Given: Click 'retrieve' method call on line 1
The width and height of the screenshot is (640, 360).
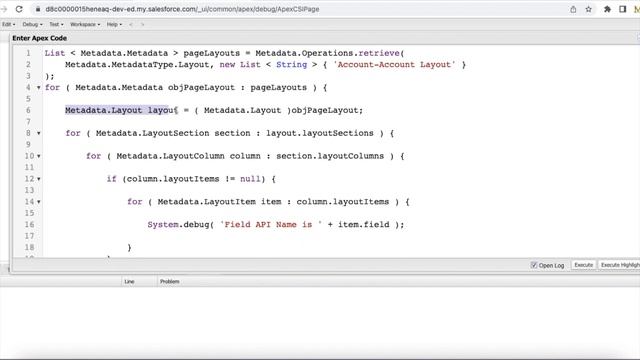Looking at the screenshot, I should 379,53.
